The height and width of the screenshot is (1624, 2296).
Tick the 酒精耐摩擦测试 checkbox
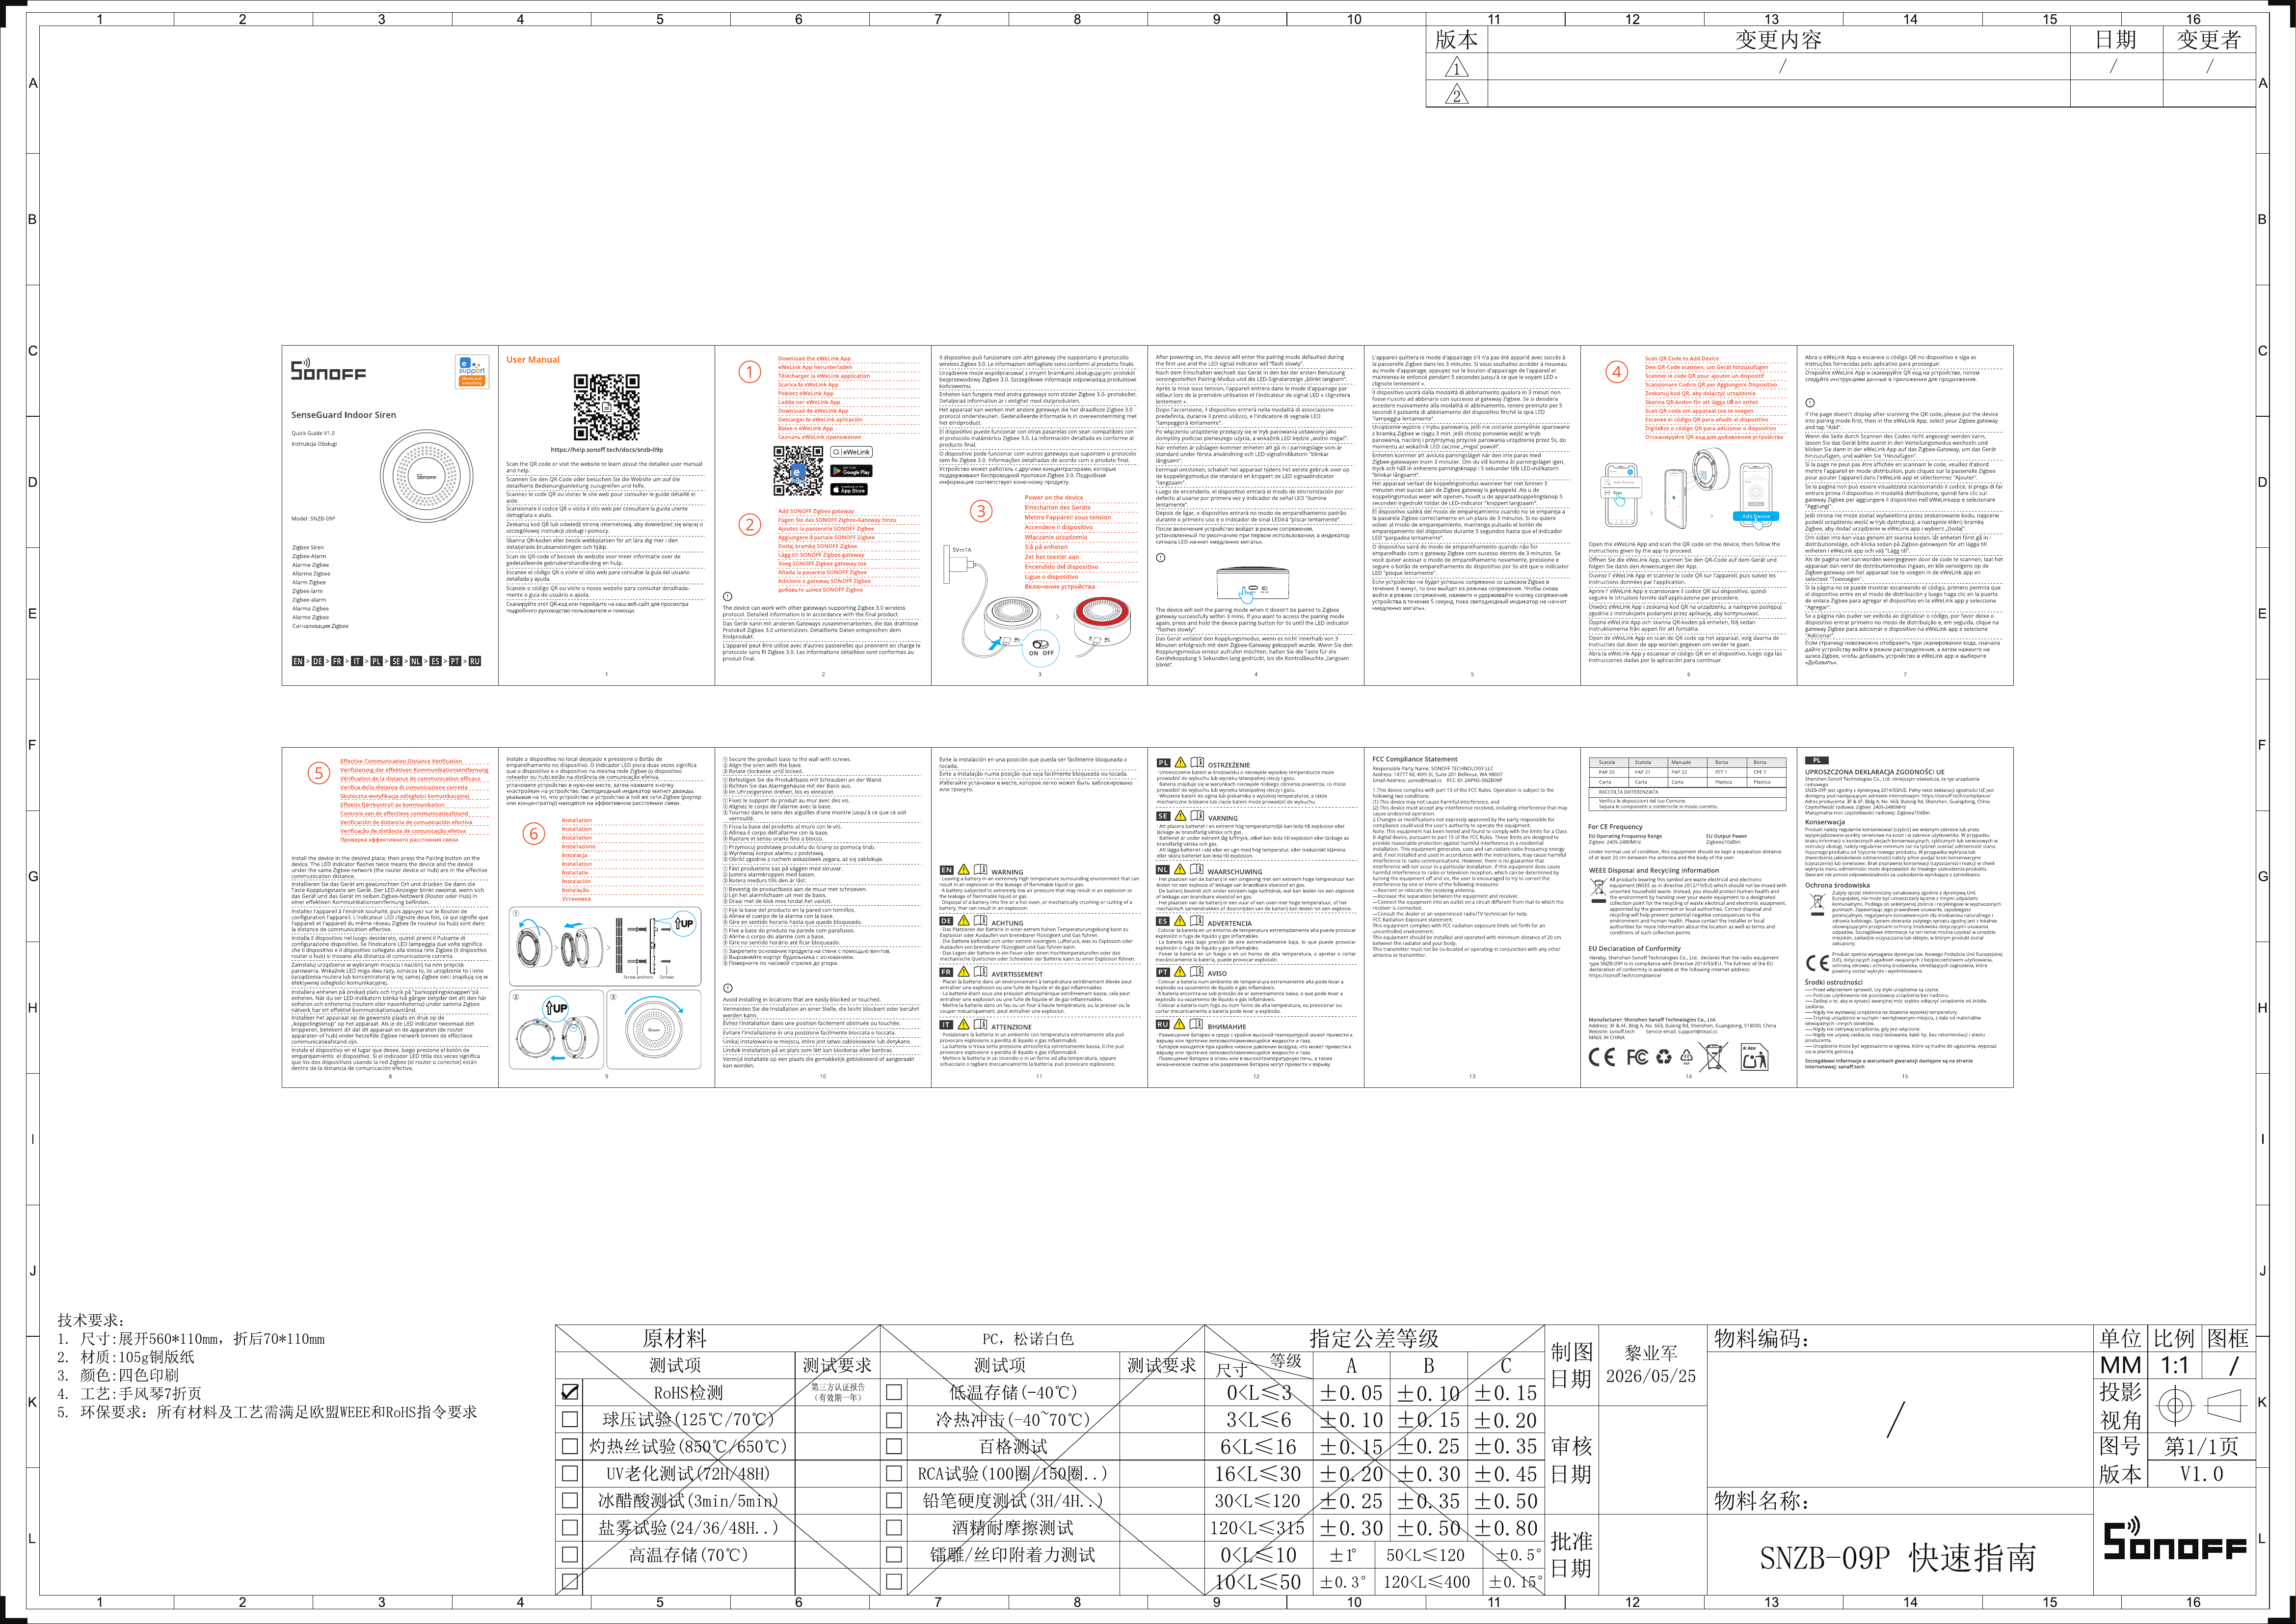click(894, 1528)
